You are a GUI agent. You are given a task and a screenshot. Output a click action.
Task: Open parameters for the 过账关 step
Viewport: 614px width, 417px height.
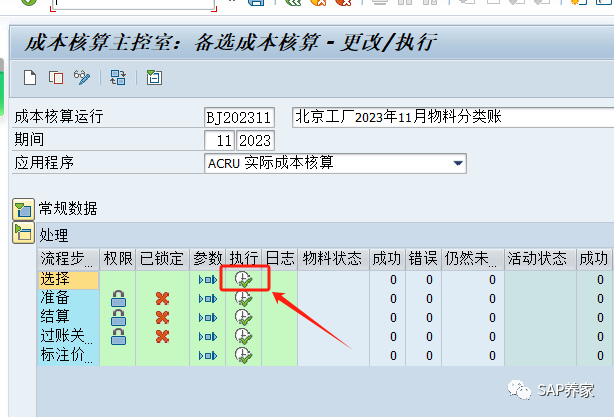tap(208, 337)
